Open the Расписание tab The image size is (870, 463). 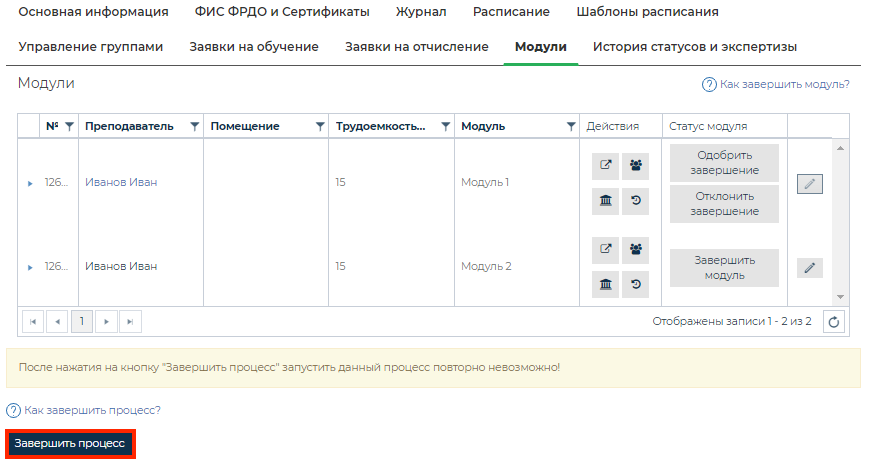511,12
